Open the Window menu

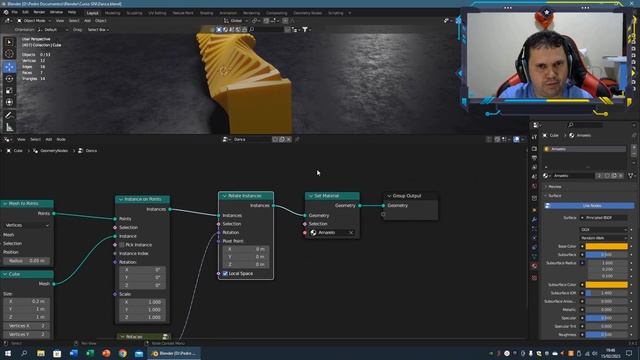[56, 13]
